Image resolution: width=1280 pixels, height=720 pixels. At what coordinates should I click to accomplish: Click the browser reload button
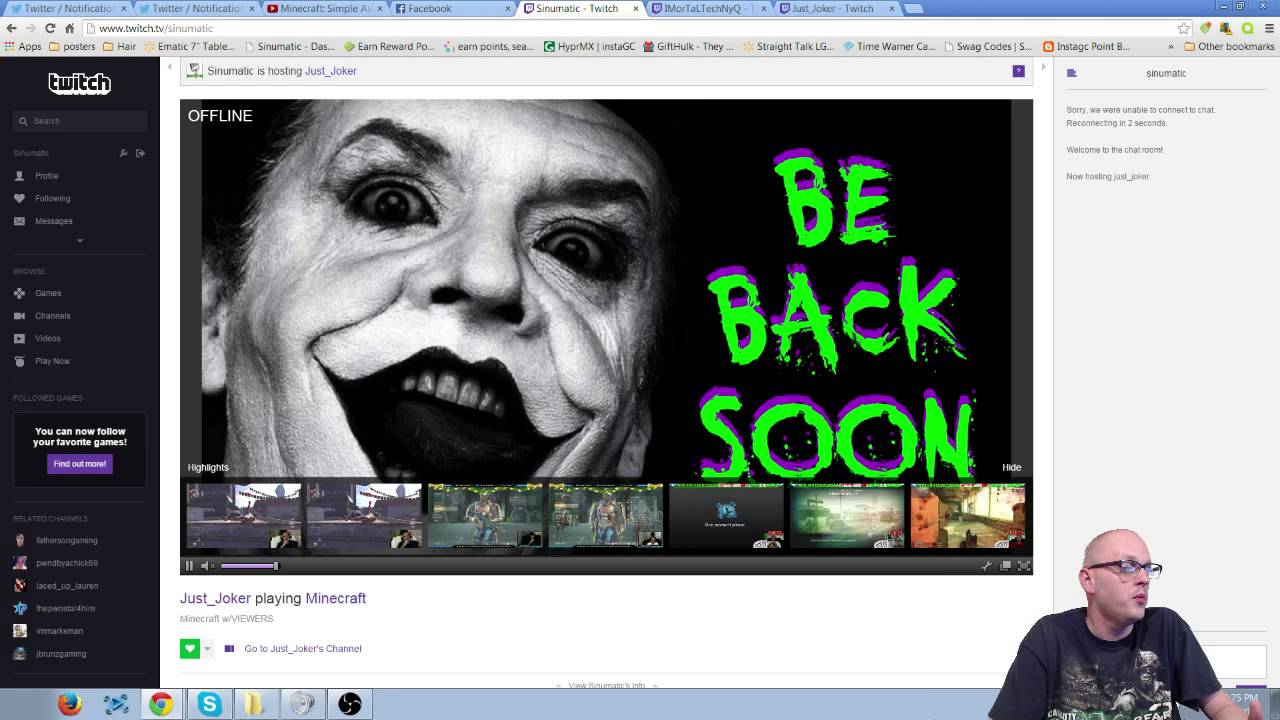click(49, 28)
